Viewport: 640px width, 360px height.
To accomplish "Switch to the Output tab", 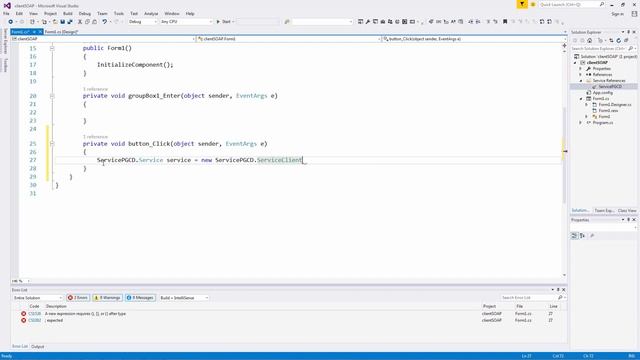I will (38, 347).
